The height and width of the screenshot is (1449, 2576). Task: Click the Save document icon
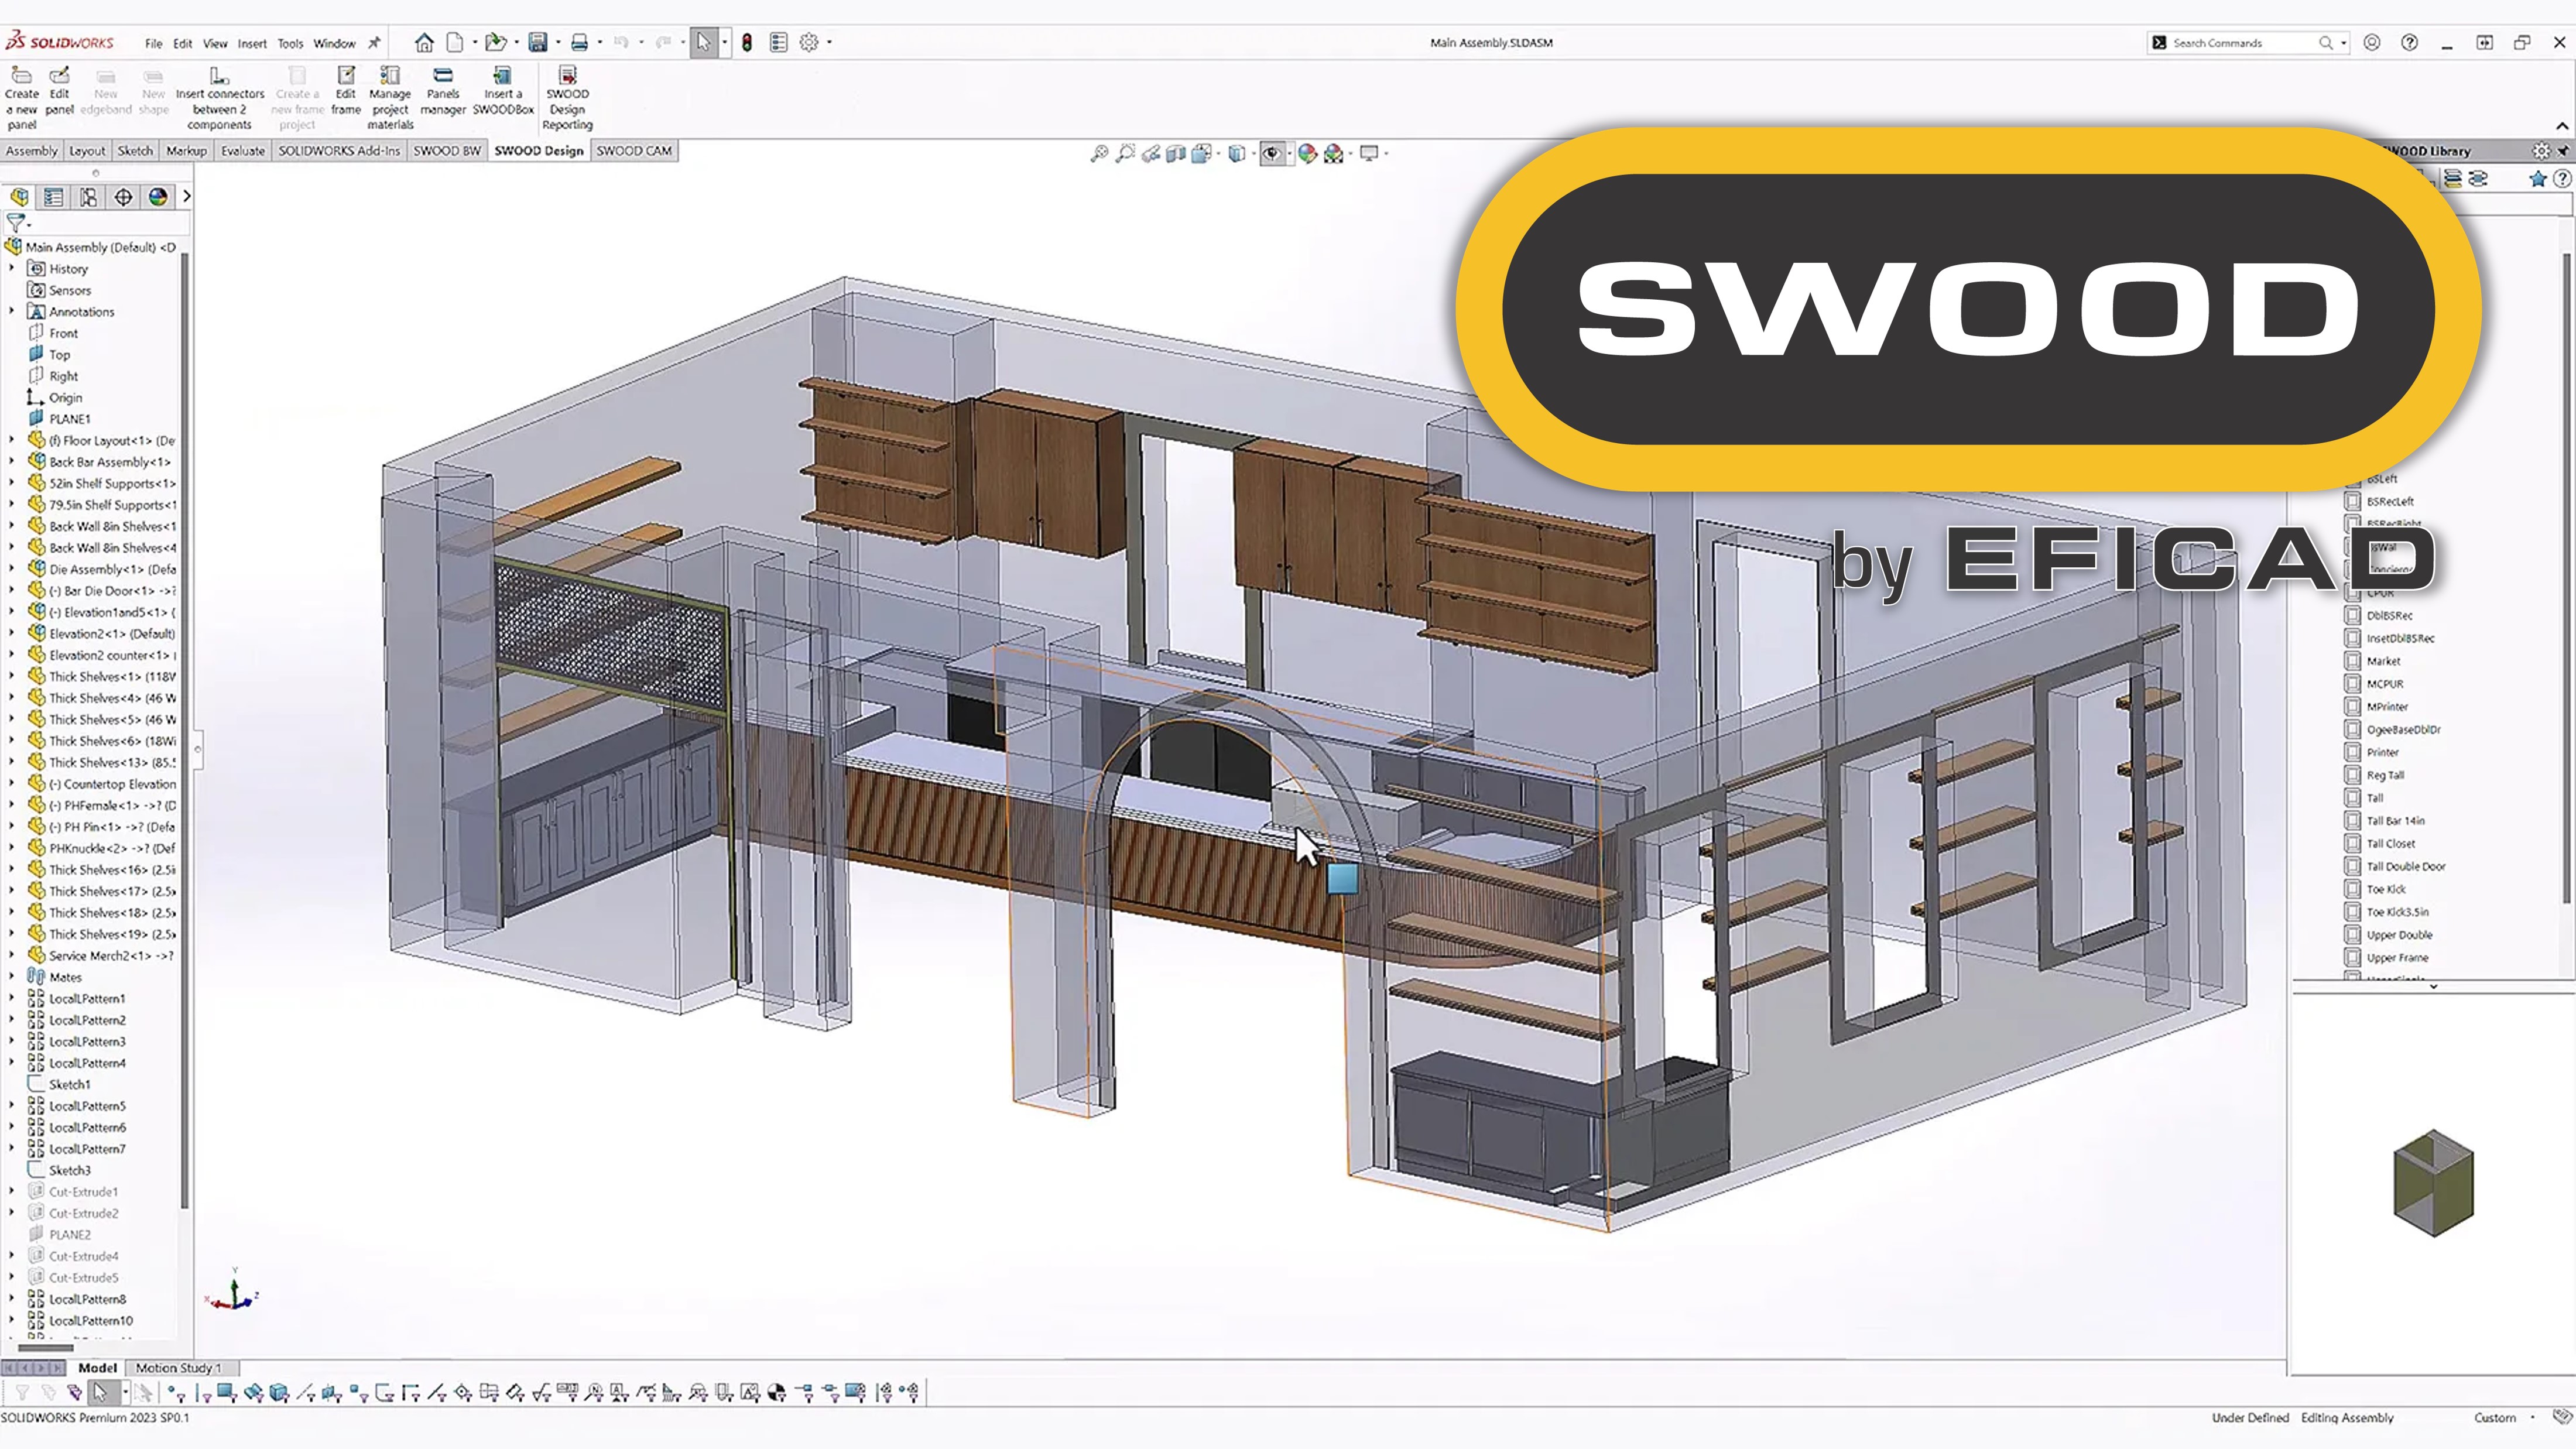tap(538, 42)
